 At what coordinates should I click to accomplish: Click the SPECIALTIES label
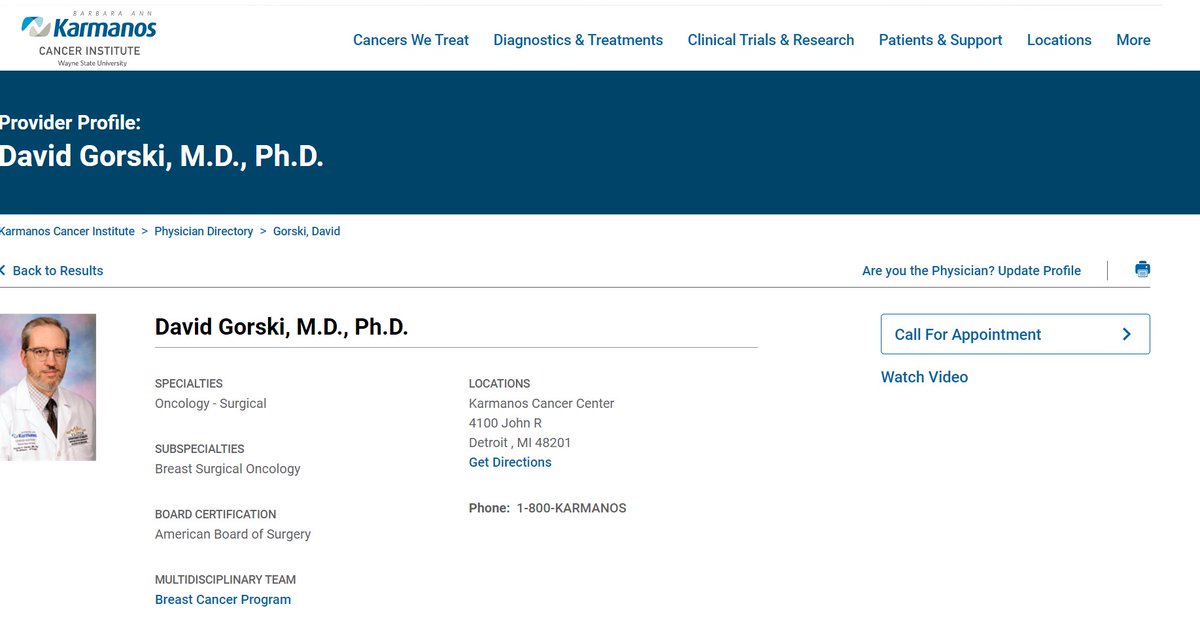coord(189,383)
